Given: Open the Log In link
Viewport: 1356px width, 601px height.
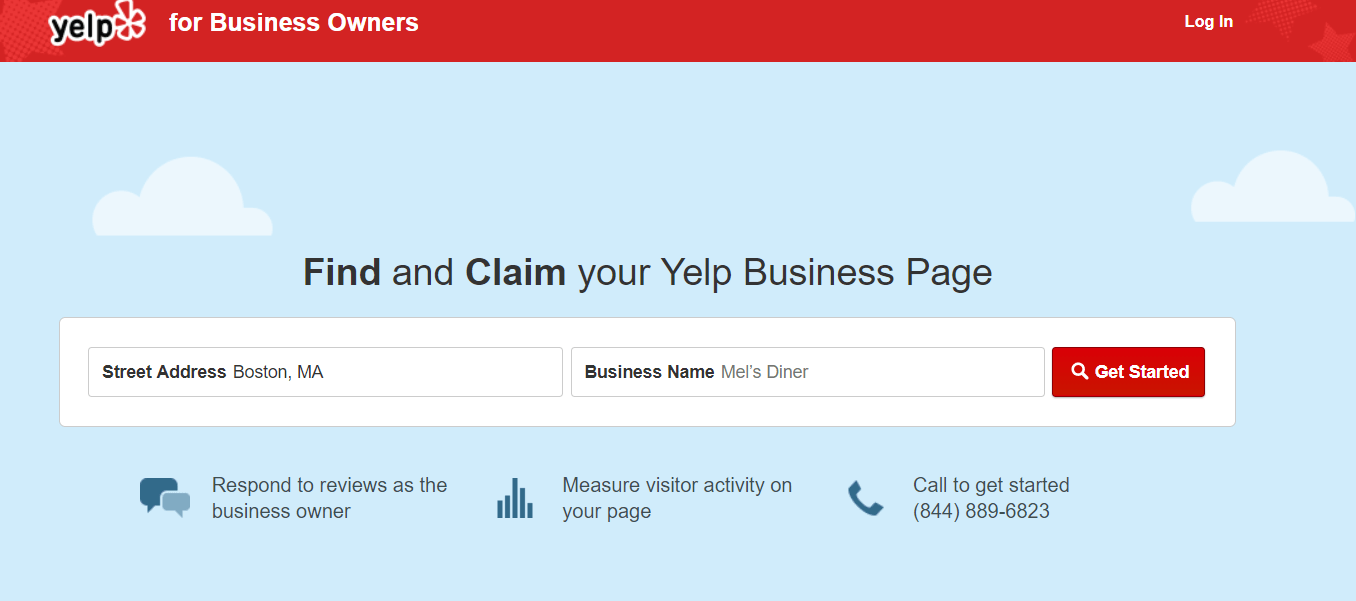Looking at the screenshot, I should coord(1208,22).
